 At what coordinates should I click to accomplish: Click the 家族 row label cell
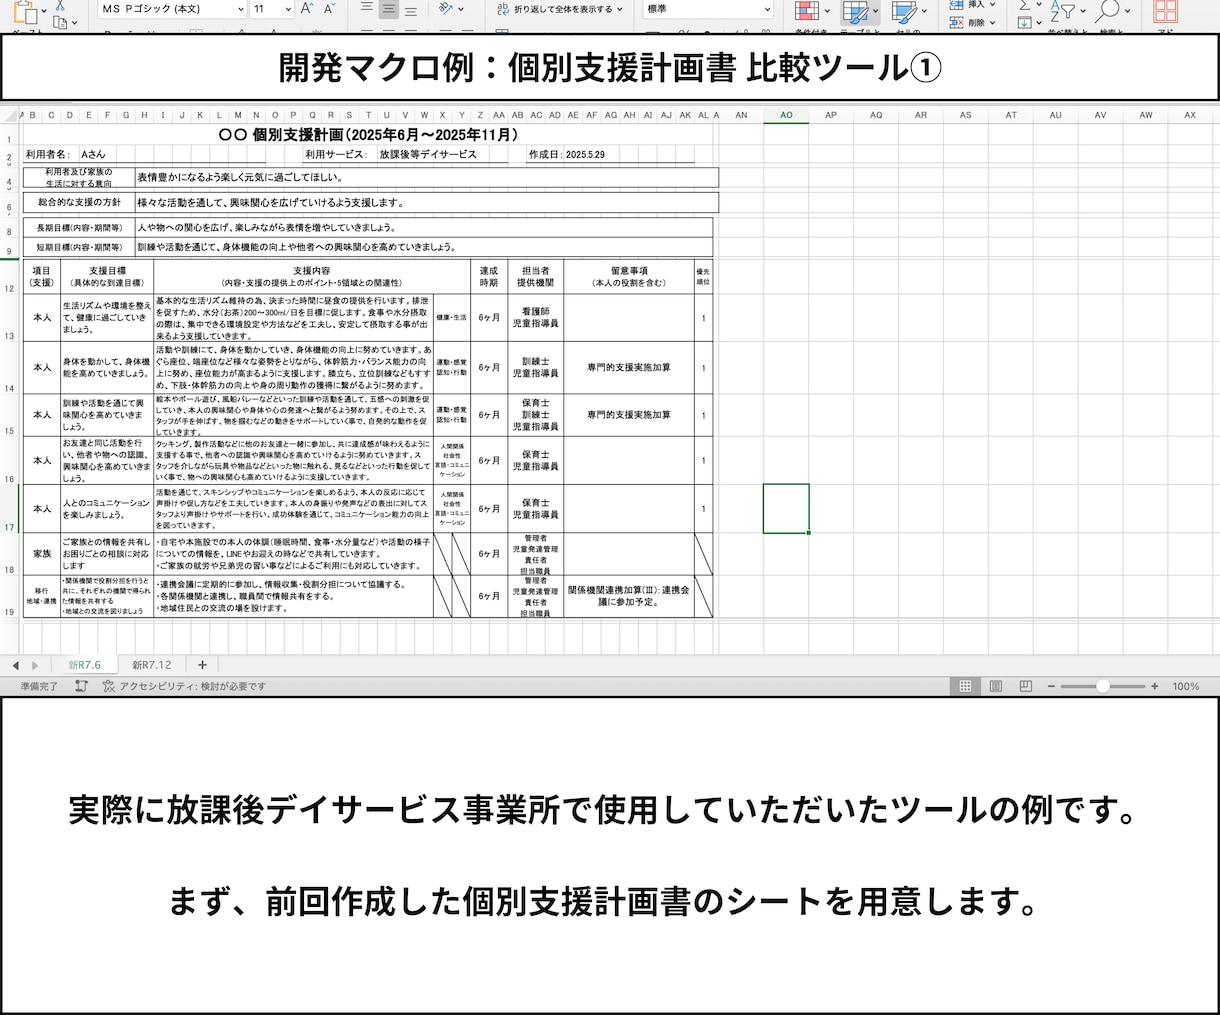click(42, 553)
